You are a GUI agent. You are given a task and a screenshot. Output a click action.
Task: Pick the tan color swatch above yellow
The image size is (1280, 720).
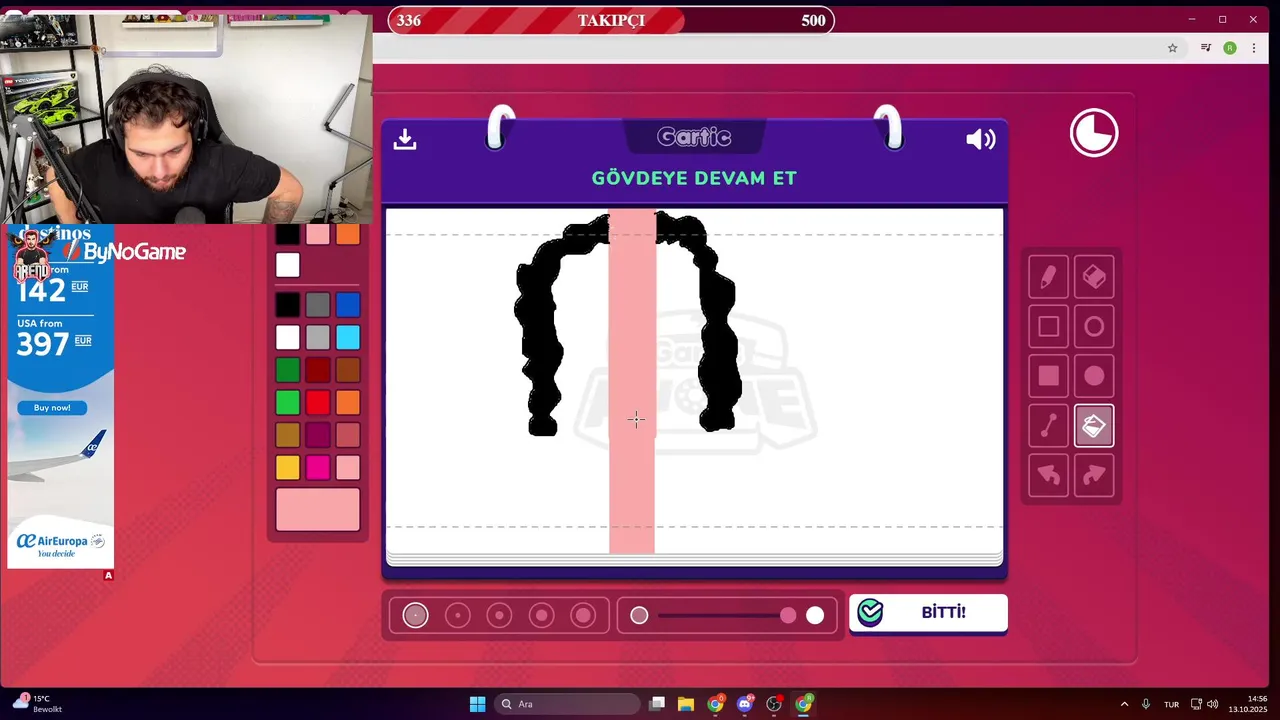[287, 435]
